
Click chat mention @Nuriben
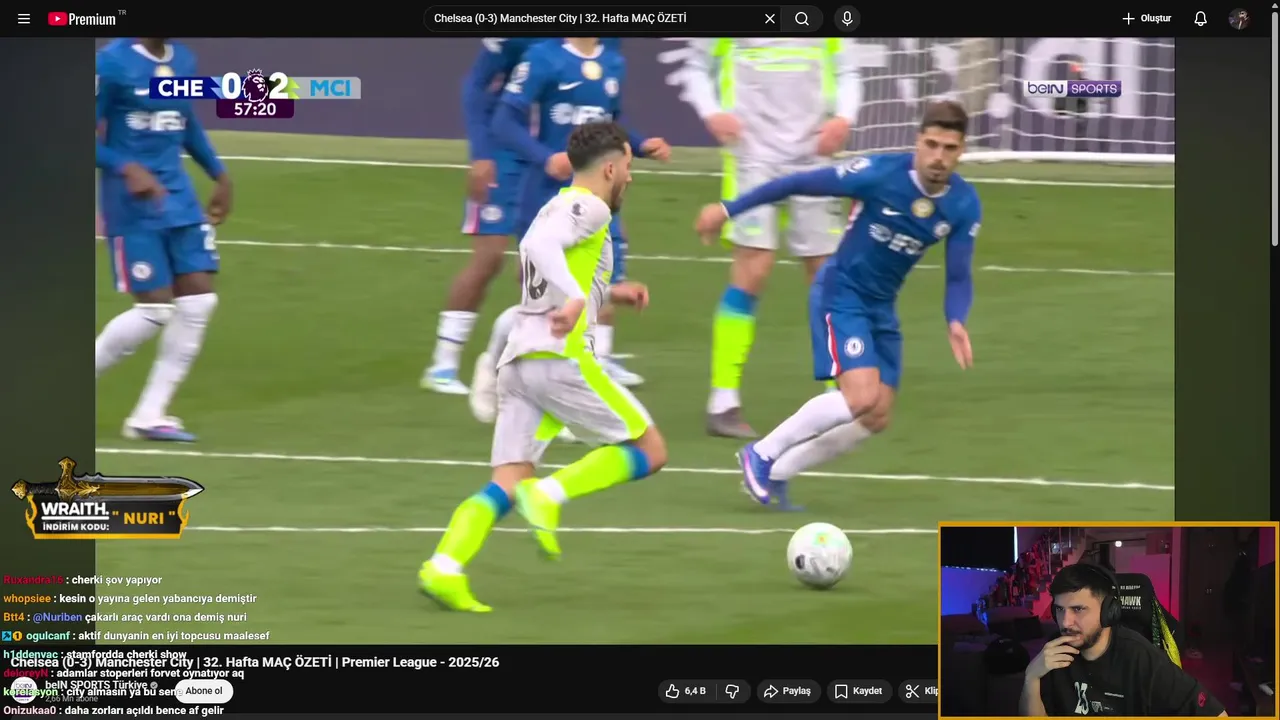click(57, 617)
